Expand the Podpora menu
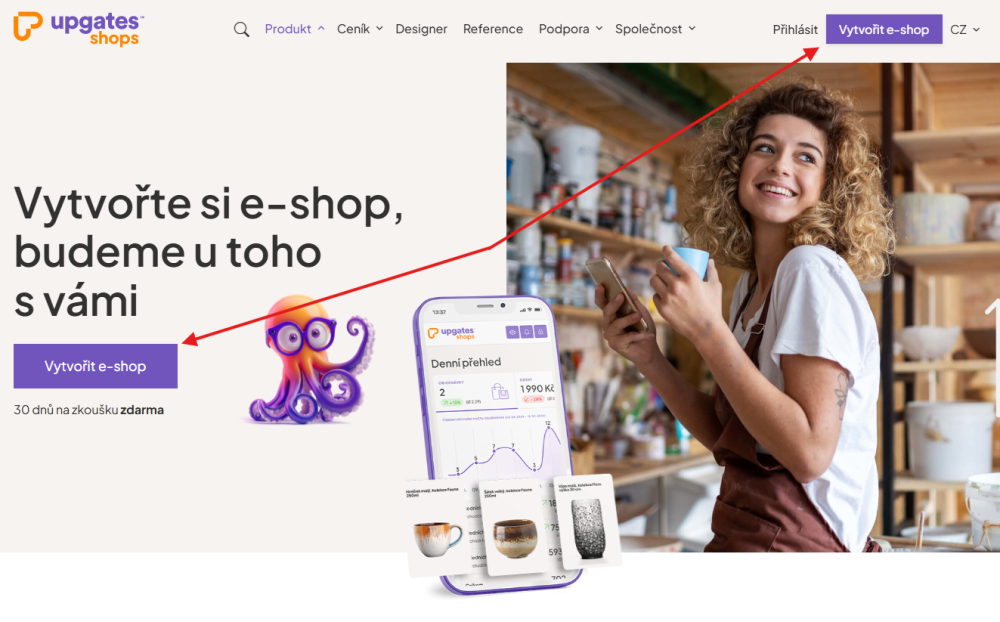Image resolution: width=1000 pixels, height=622 pixels. coord(570,29)
